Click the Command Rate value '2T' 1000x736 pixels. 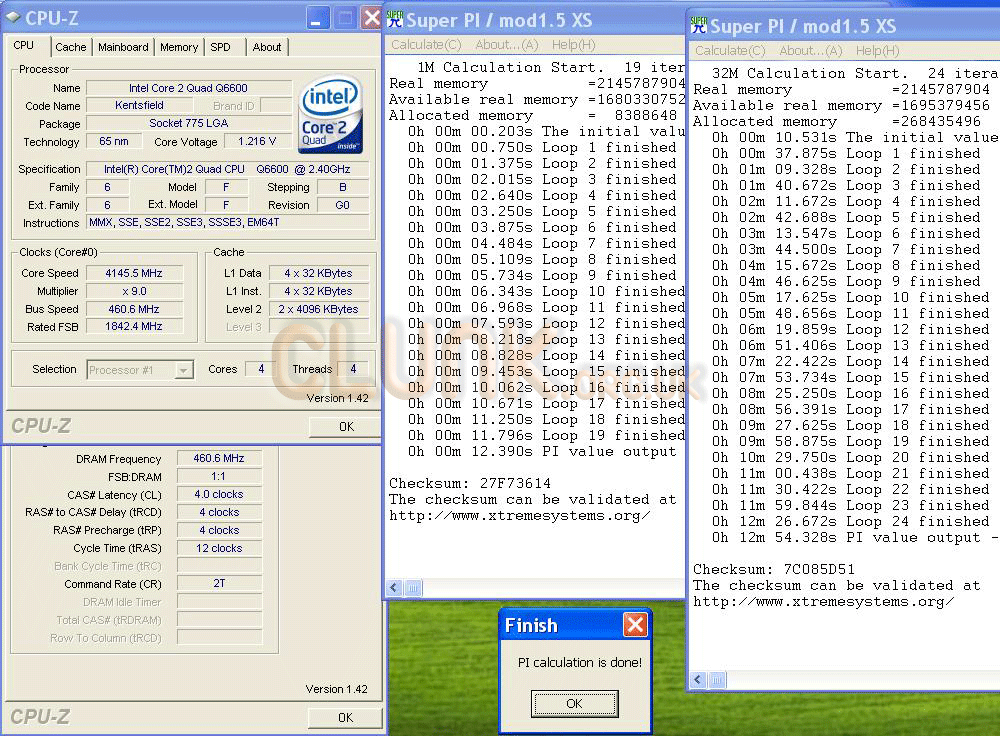click(x=219, y=583)
